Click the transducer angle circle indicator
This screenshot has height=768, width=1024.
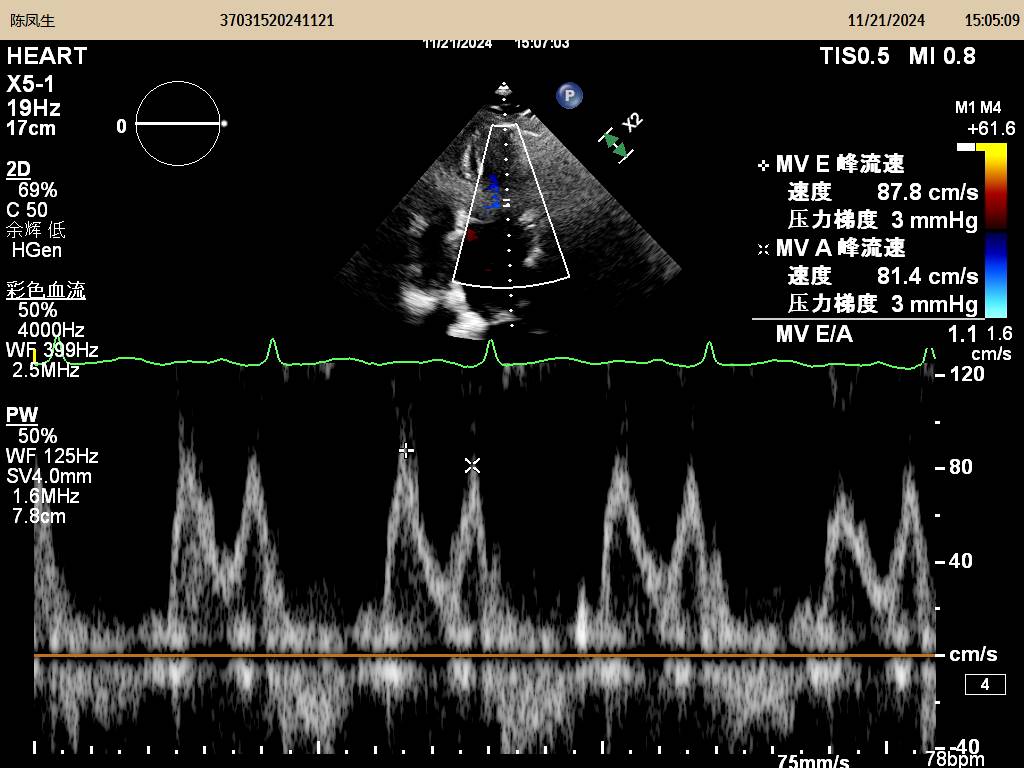coord(177,124)
